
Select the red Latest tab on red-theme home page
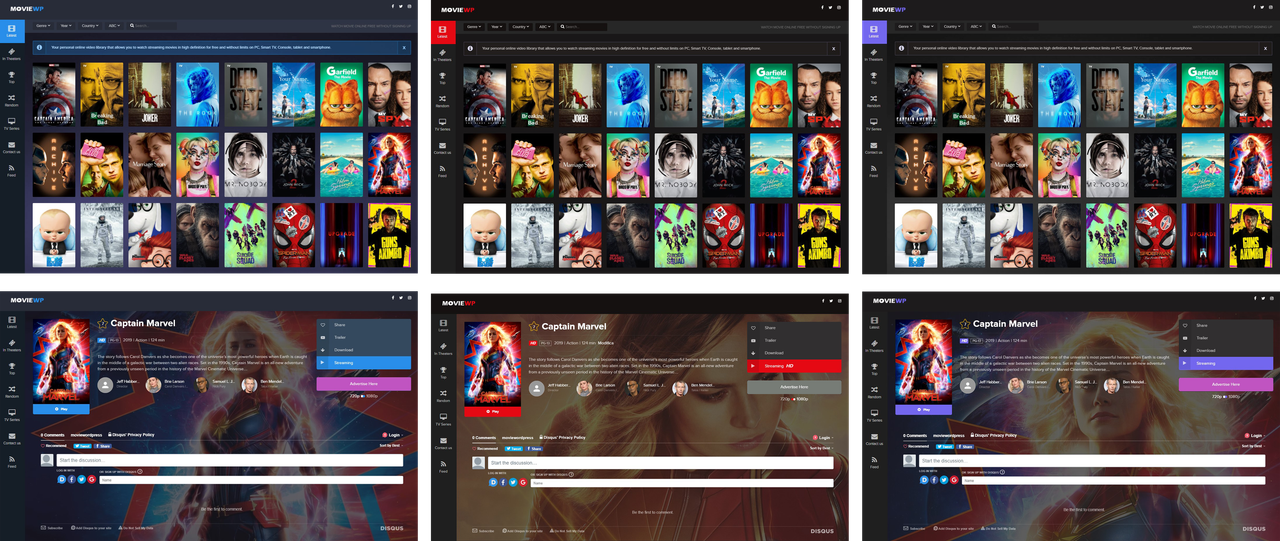(x=442, y=31)
